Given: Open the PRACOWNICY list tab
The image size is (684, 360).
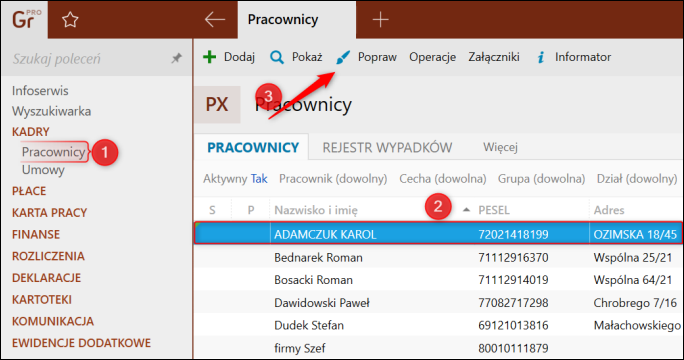Looking at the screenshot, I should tap(253, 147).
